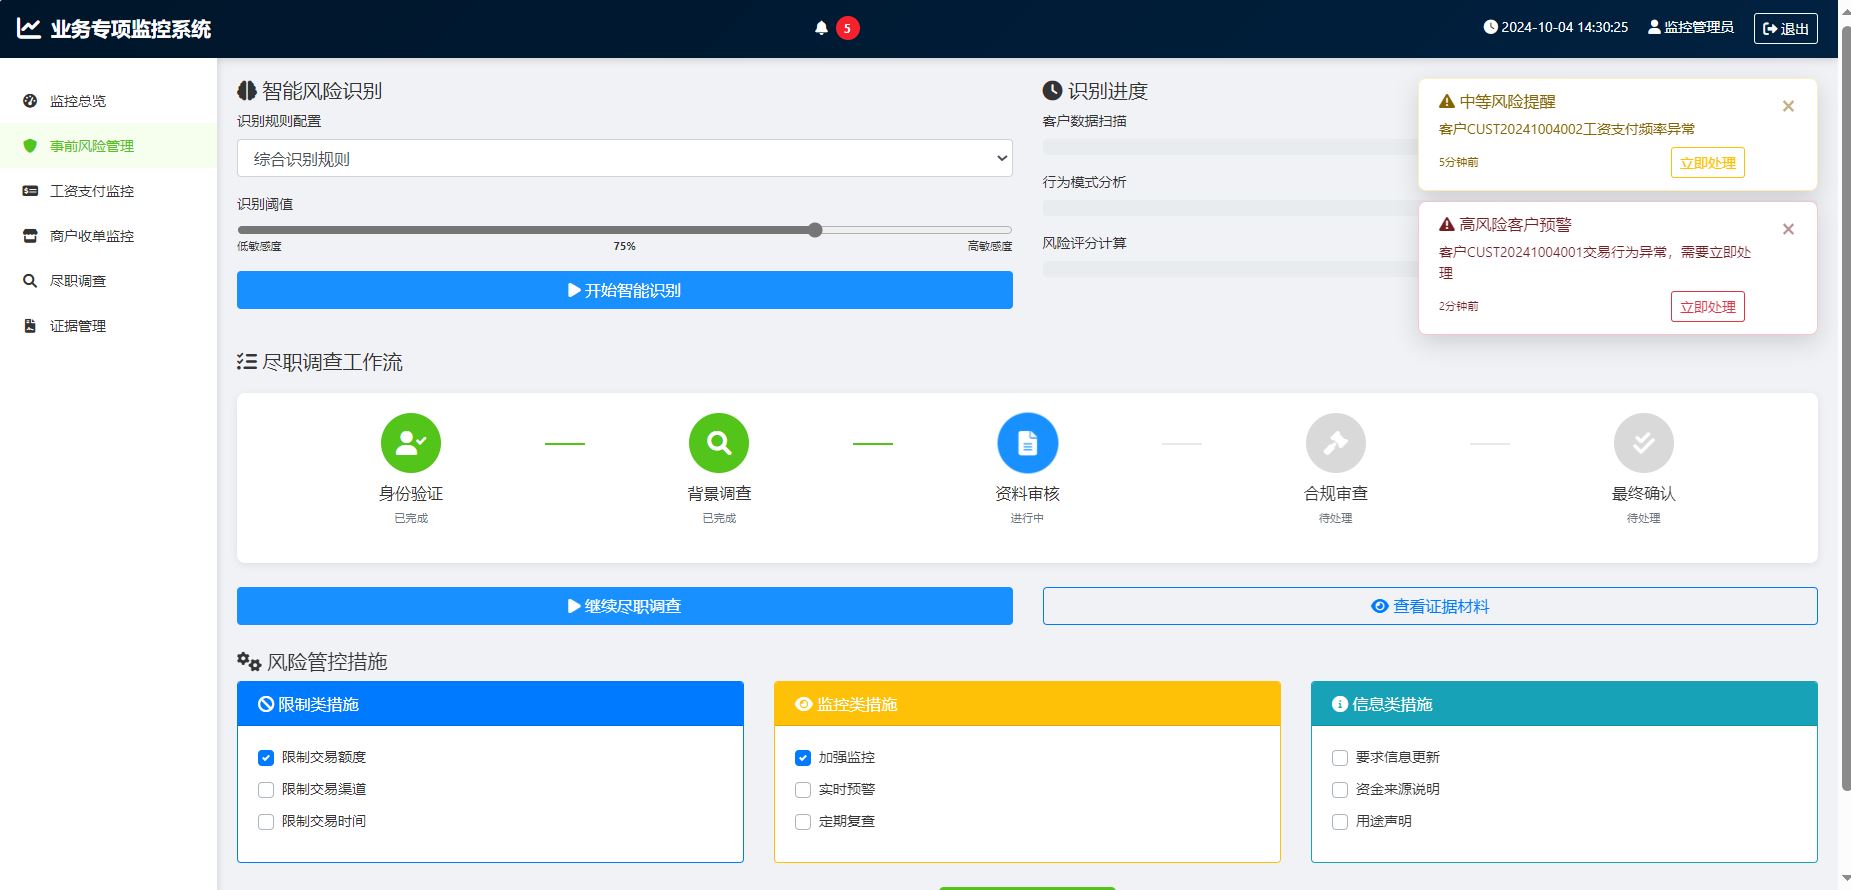Viewport: 1851px width, 890px height.
Task: Dismiss the 中等风险提醒 alert
Action: pyautogui.click(x=1788, y=106)
